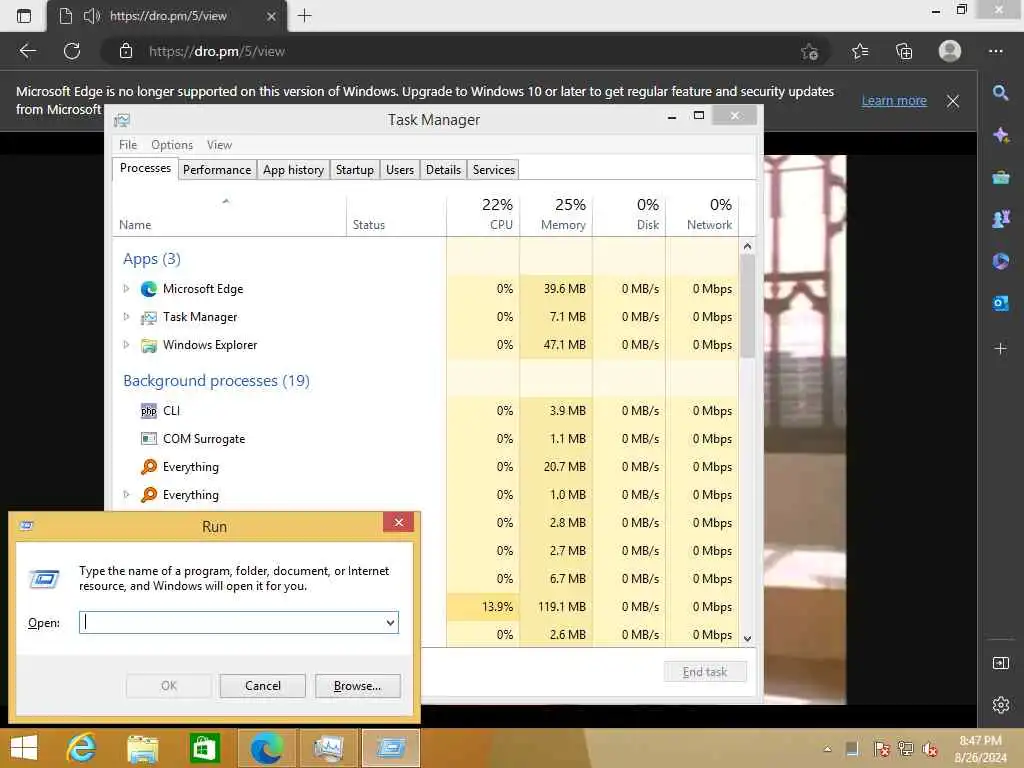Open the sidebar search icon
Screen dimensions: 1024x768
pos(1000,93)
